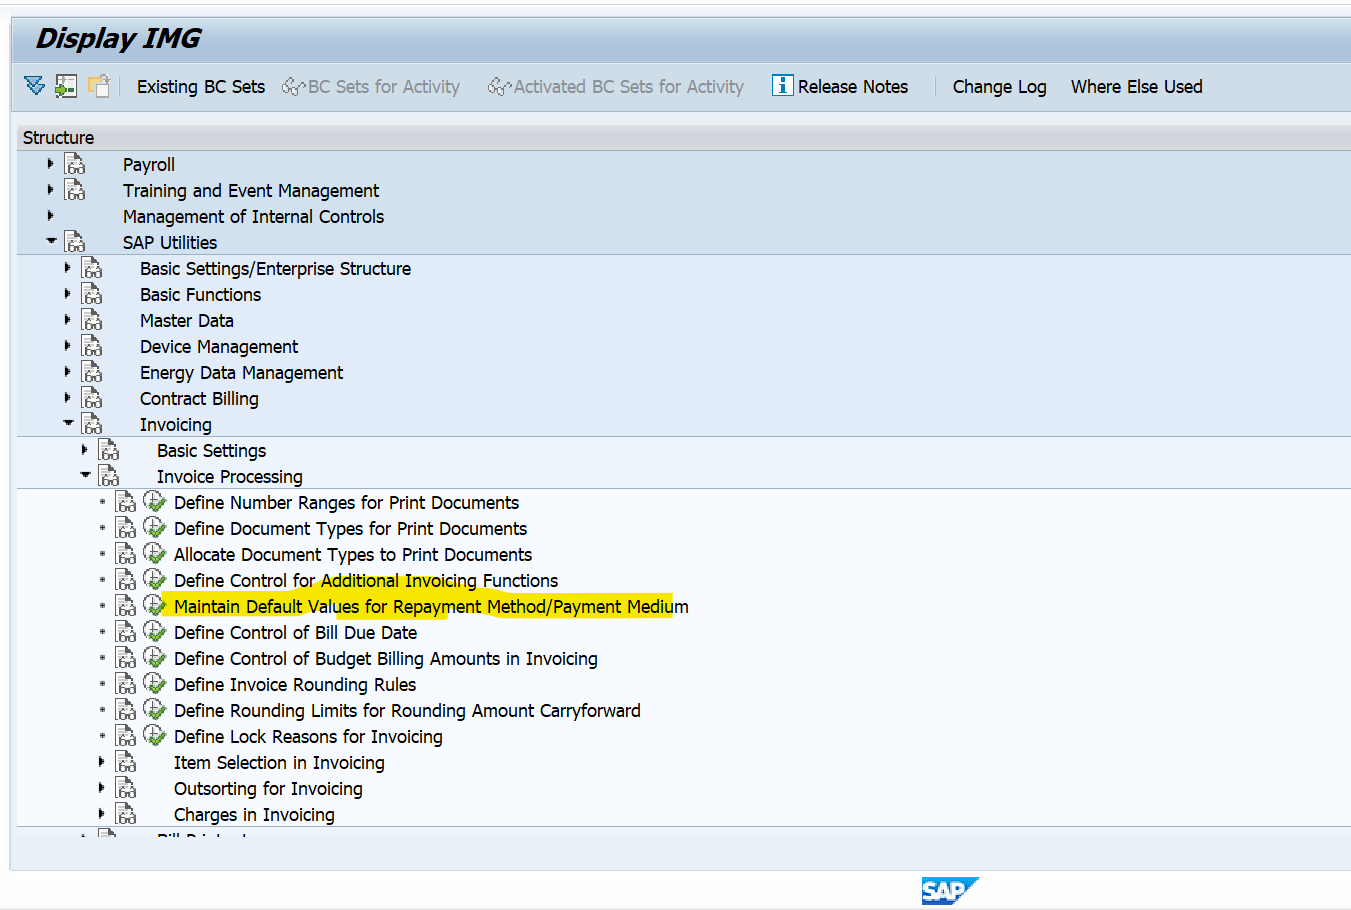Viewport: 1351px width, 910px height.
Task: Select Define Lock Reasons for Invoicing text
Action: click(308, 737)
